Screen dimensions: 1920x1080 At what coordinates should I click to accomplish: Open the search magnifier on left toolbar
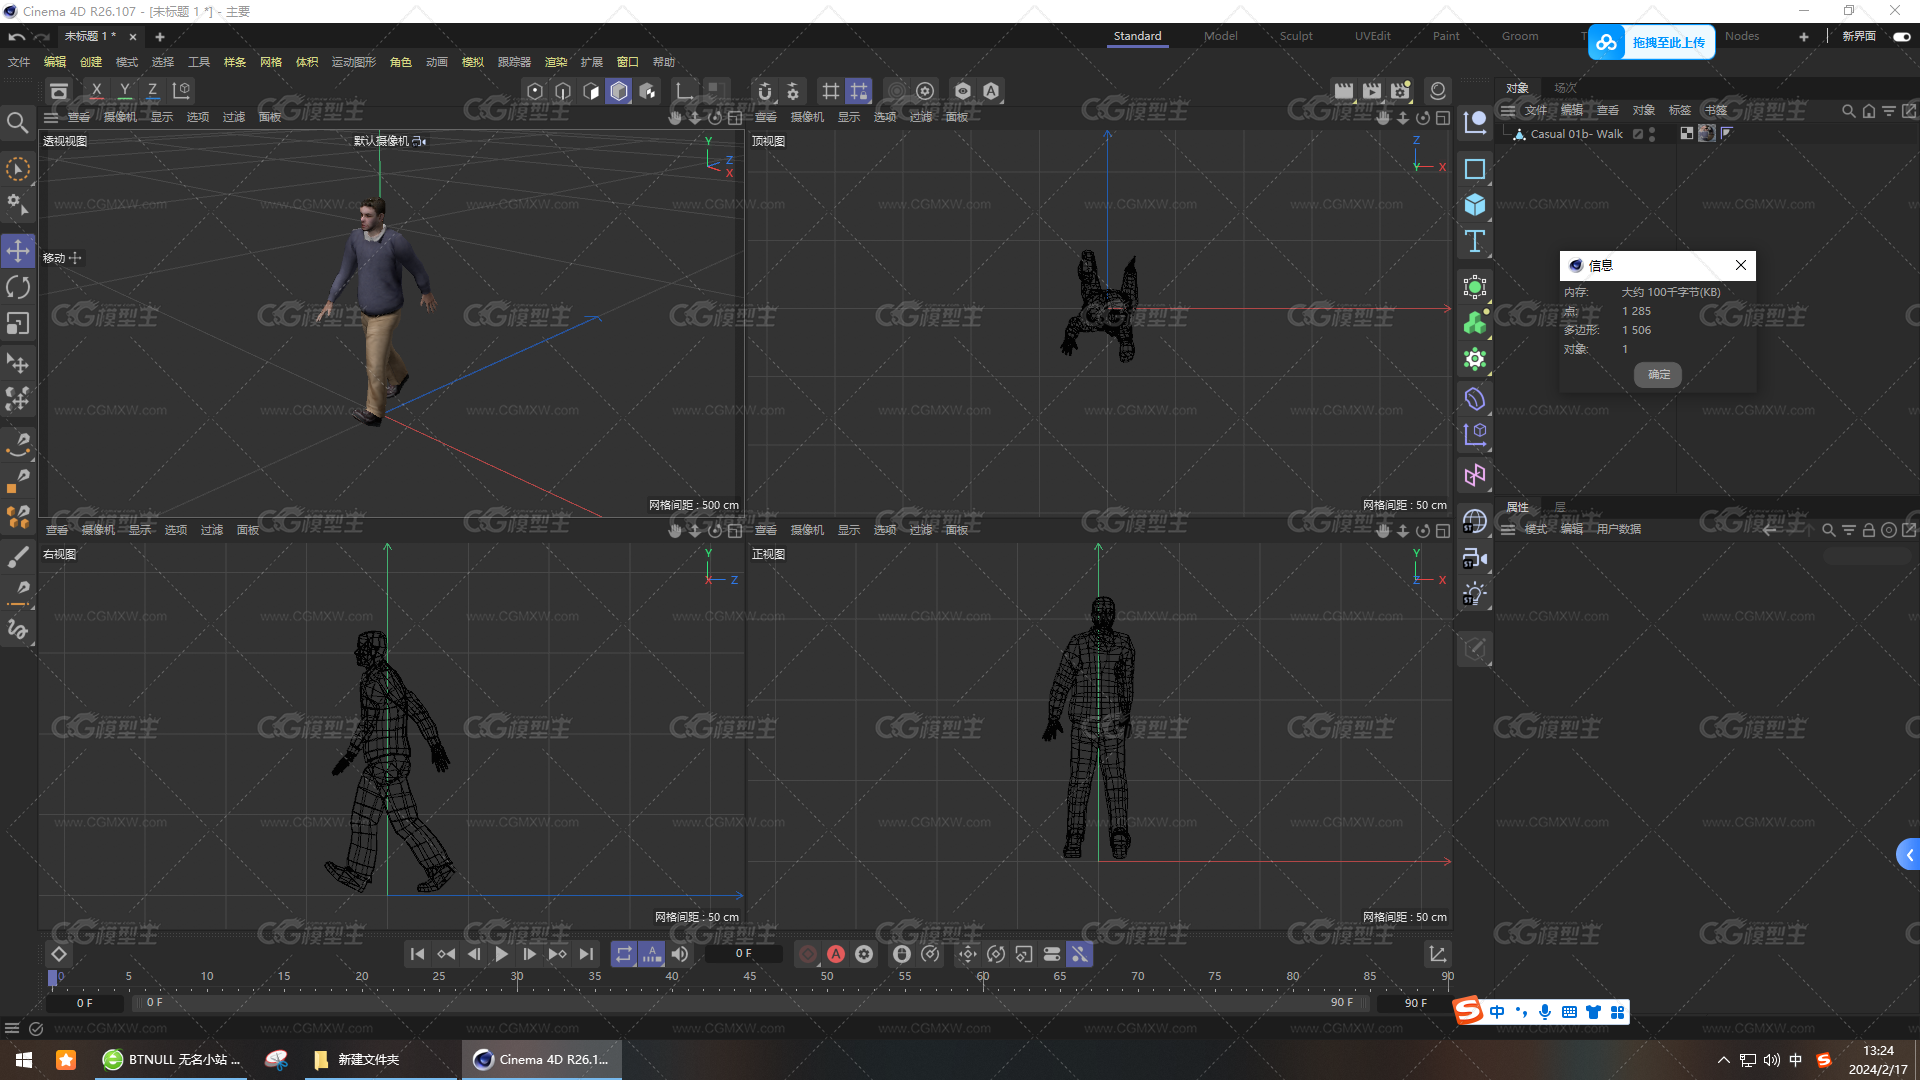17,123
